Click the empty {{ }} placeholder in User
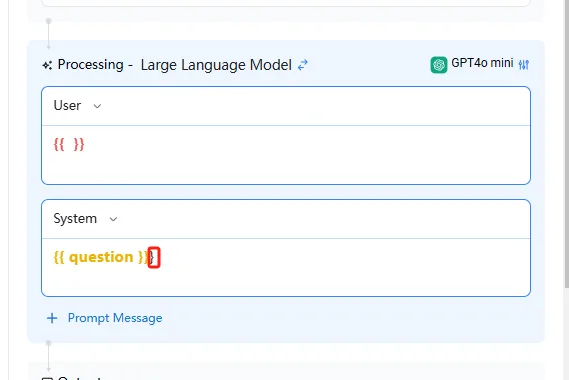Image resolution: width=569 pixels, height=380 pixels. 69,144
